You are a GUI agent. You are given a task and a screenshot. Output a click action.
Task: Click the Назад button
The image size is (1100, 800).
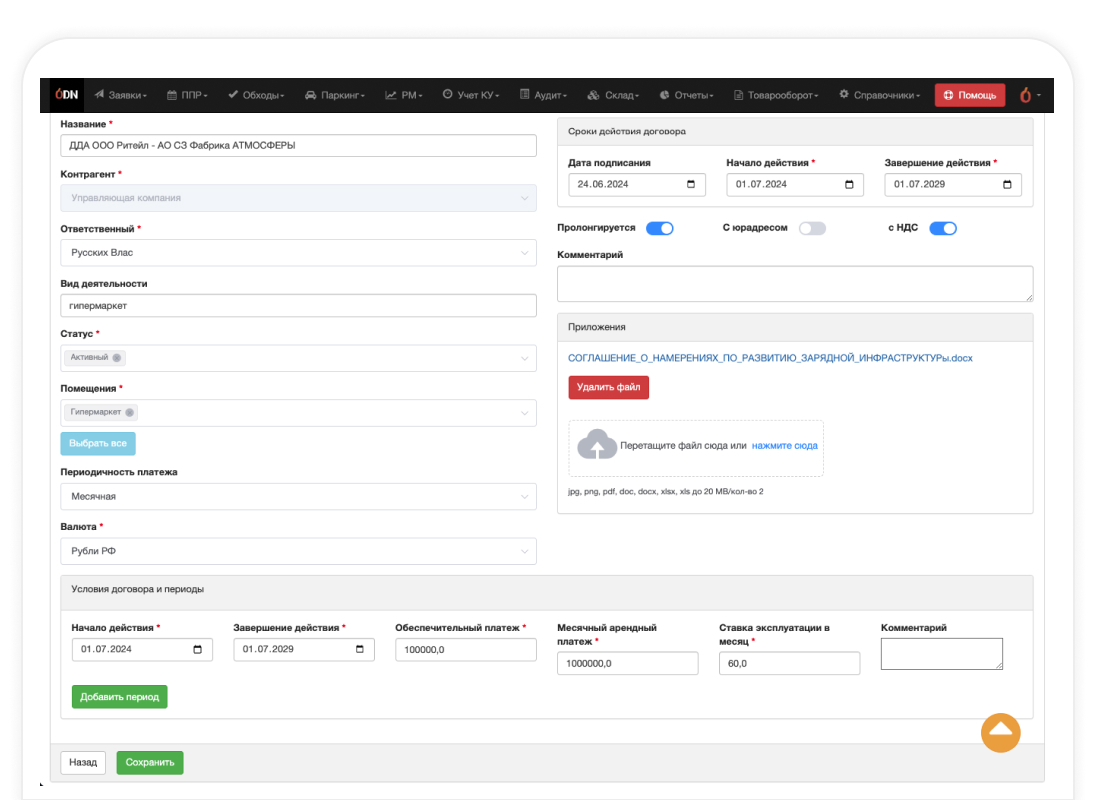[x=83, y=763]
